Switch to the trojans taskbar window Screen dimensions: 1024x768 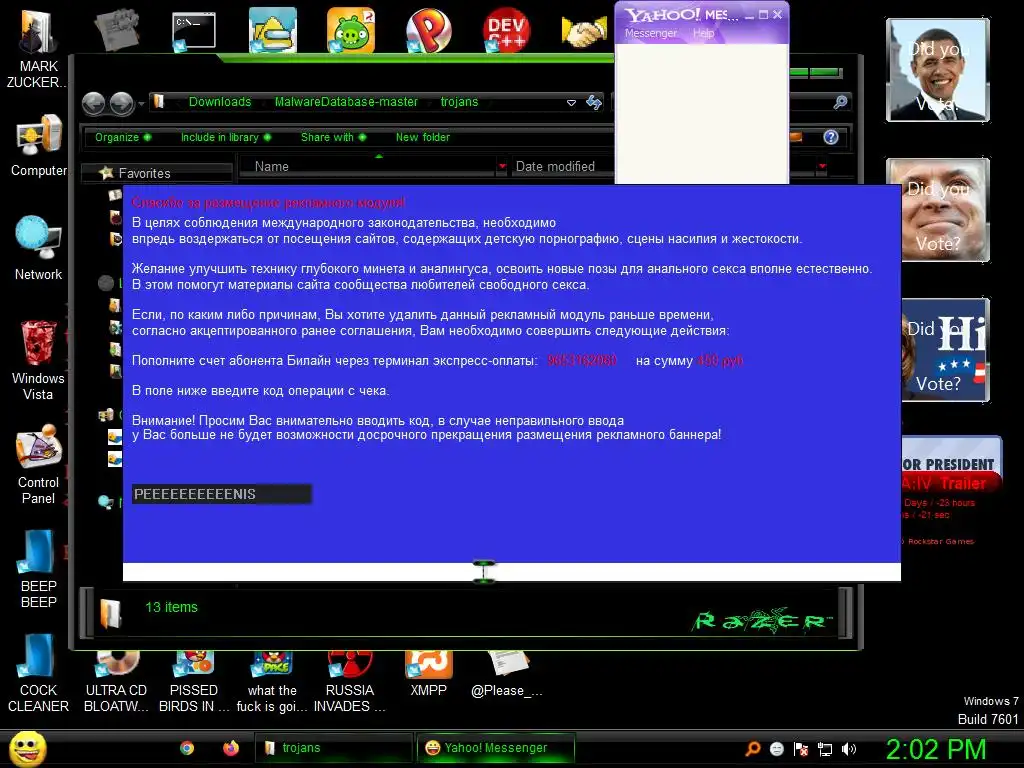333,748
